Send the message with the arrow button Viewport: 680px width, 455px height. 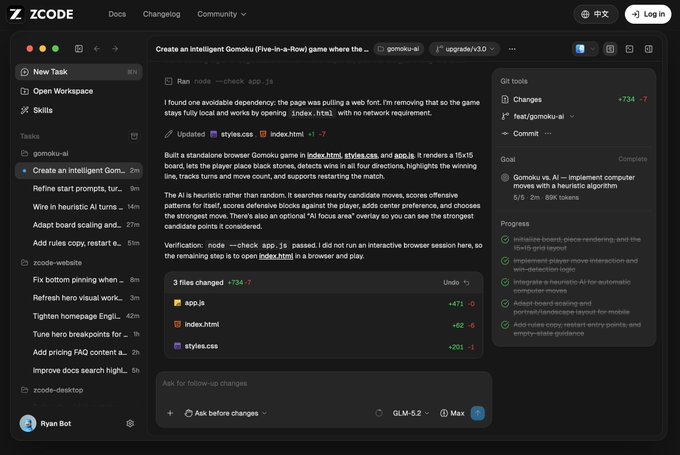click(x=477, y=413)
